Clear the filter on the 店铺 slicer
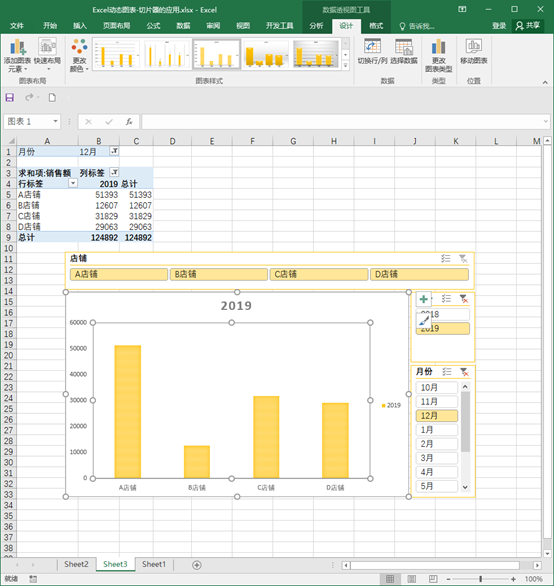Image resolution: width=554 pixels, height=586 pixels. point(463,259)
